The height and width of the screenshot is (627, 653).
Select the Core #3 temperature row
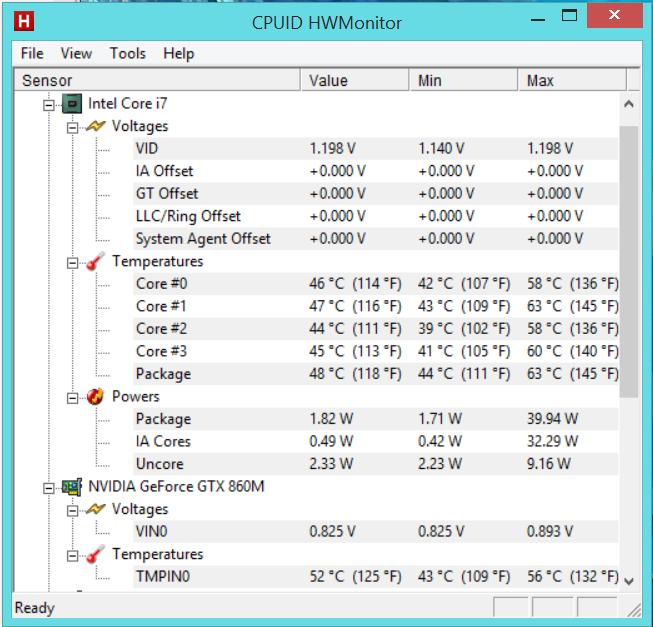376,351
